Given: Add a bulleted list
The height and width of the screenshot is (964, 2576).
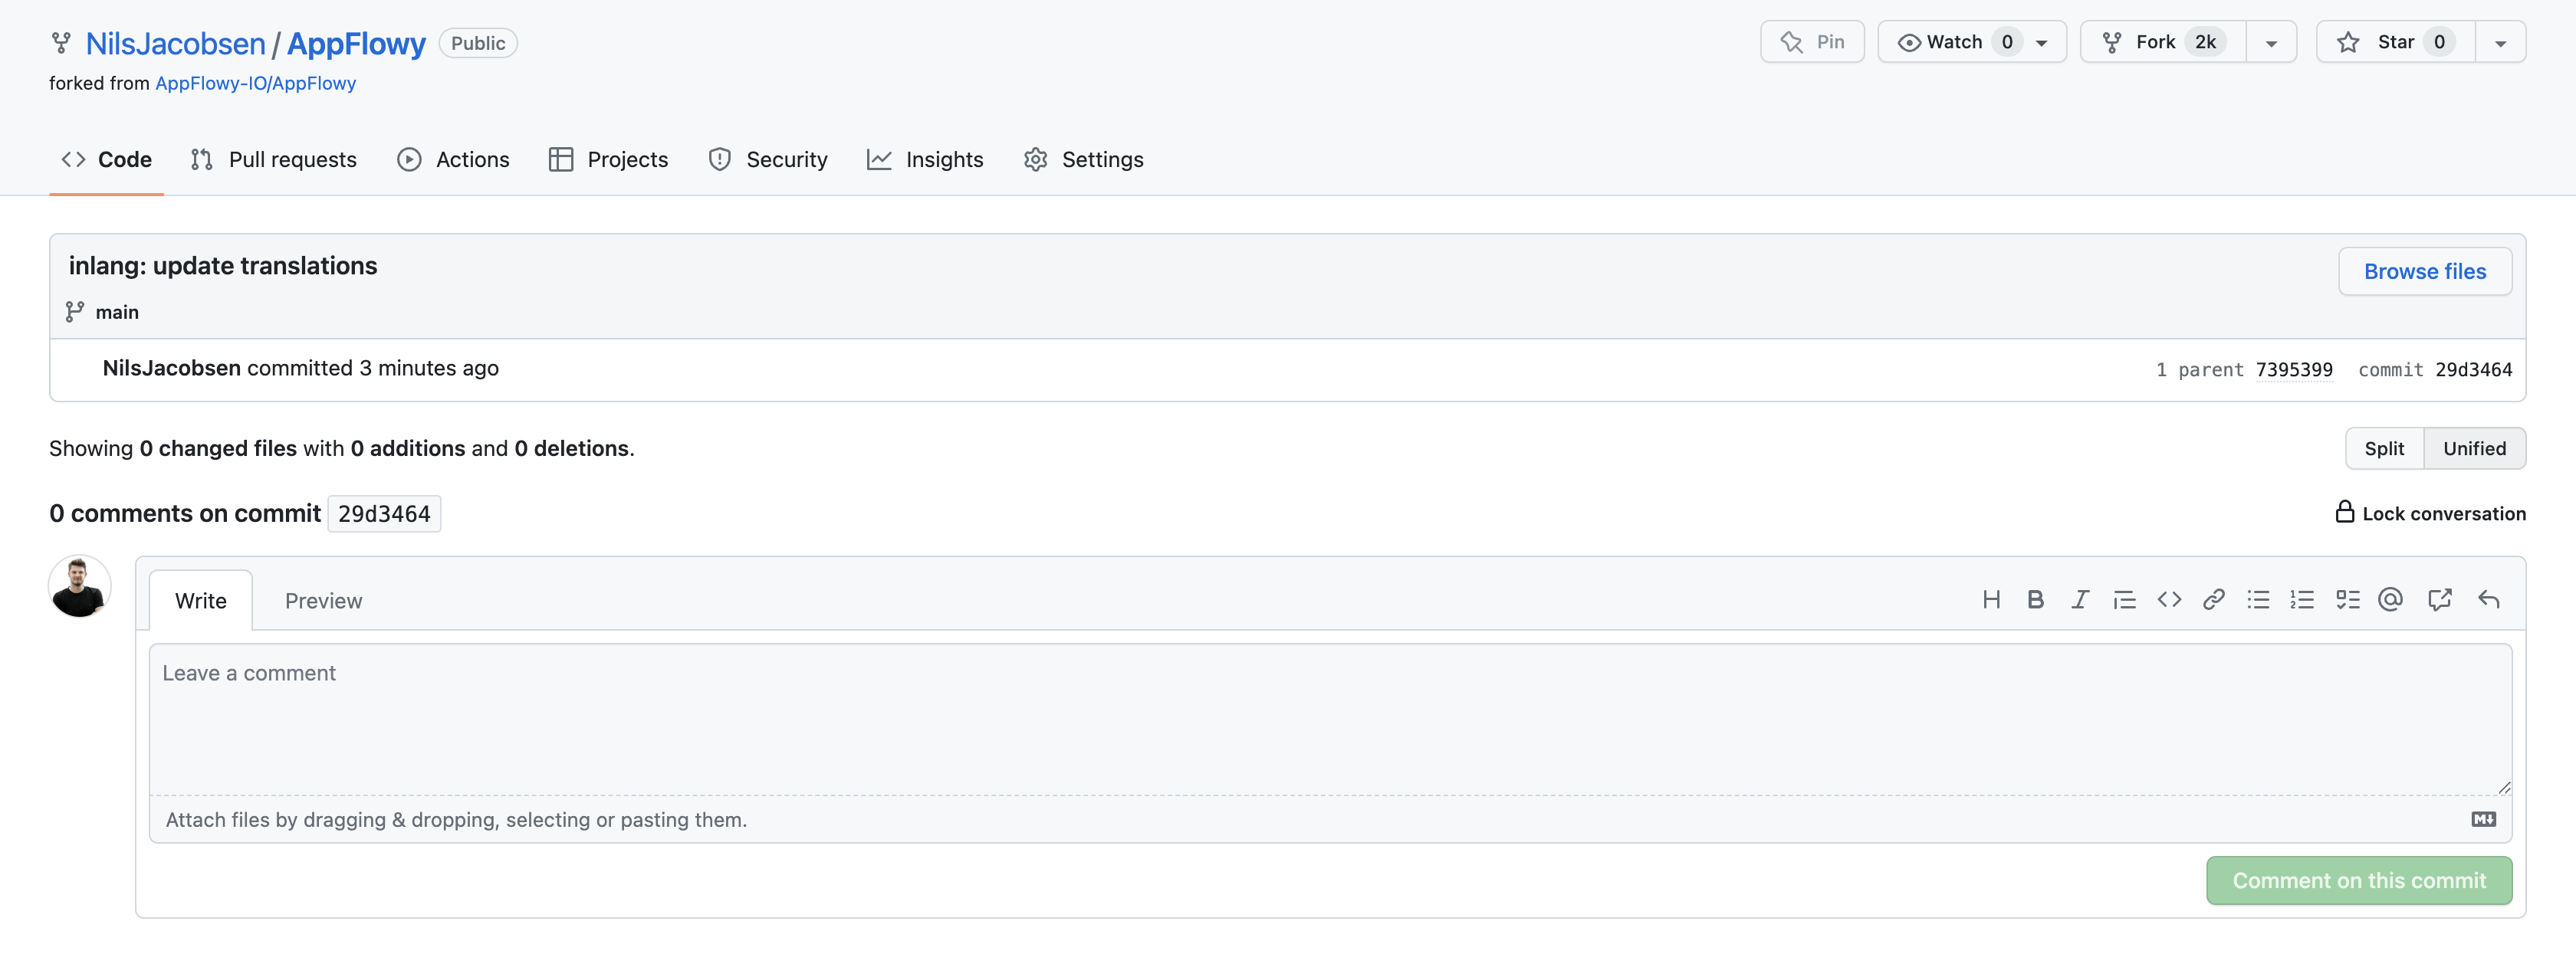Looking at the screenshot, I should tap(2258, 599).
